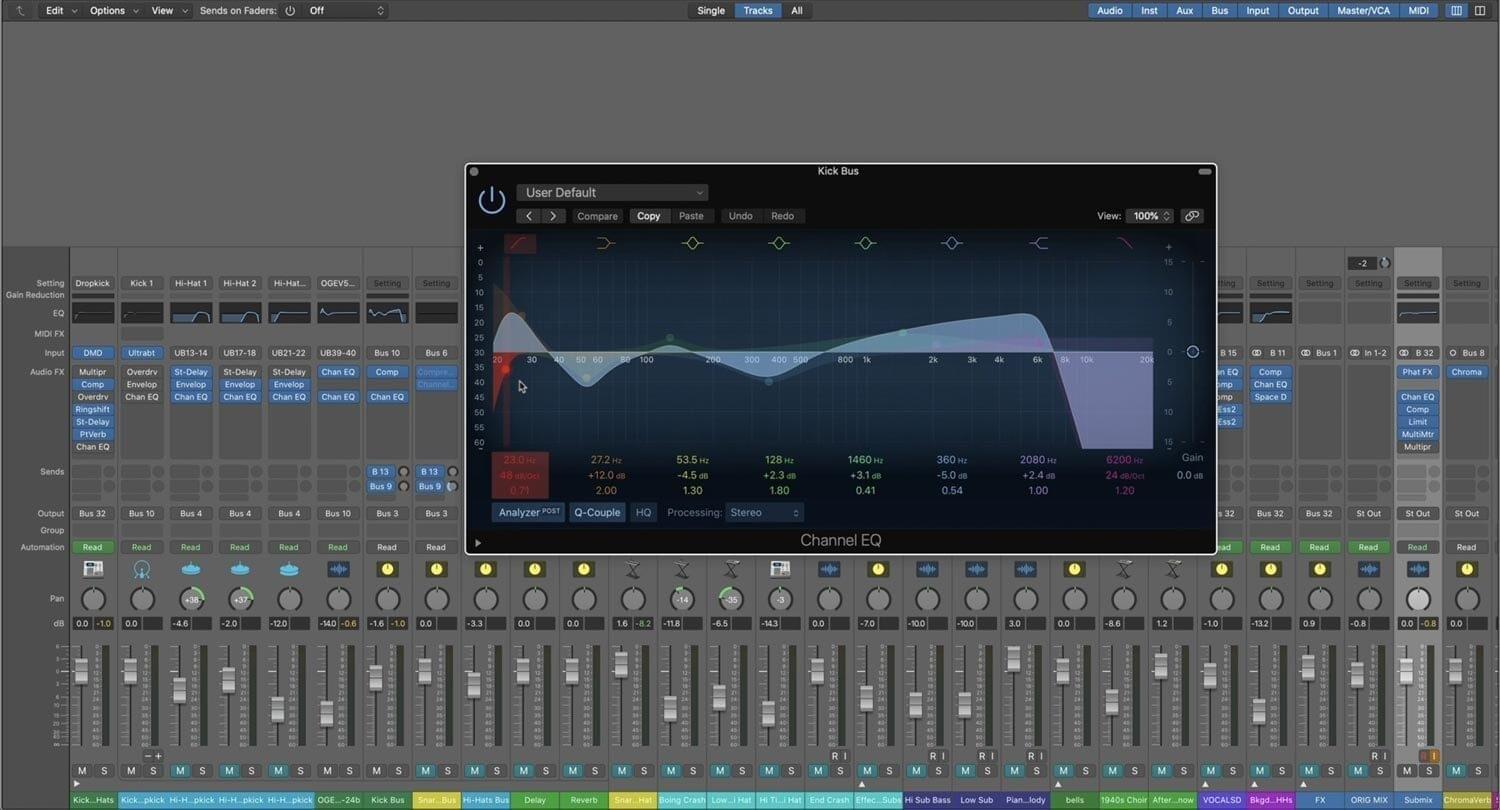Image resolution: width=1500 pixels, height=810 pixels.
Task: Click Compare button in Channel EQ
Action: click(597, 216)
